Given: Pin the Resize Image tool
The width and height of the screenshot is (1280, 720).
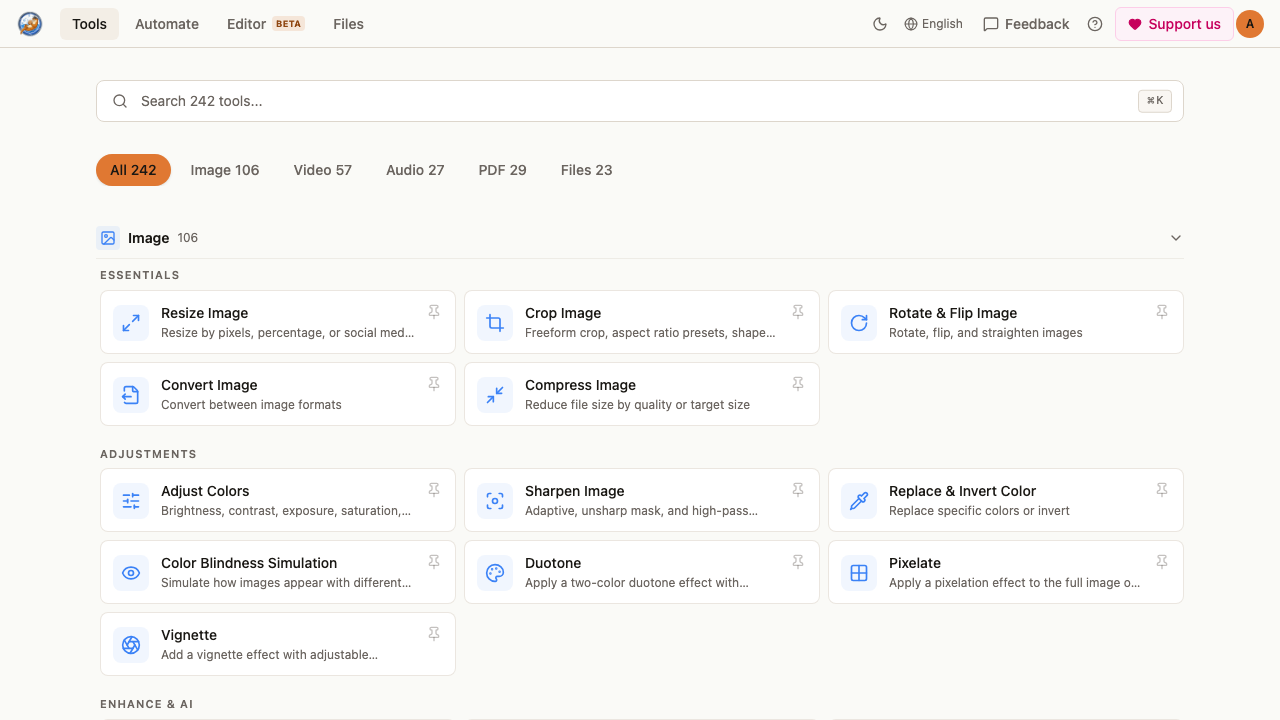Looking at the screenshot, I should tap(434, 312).
